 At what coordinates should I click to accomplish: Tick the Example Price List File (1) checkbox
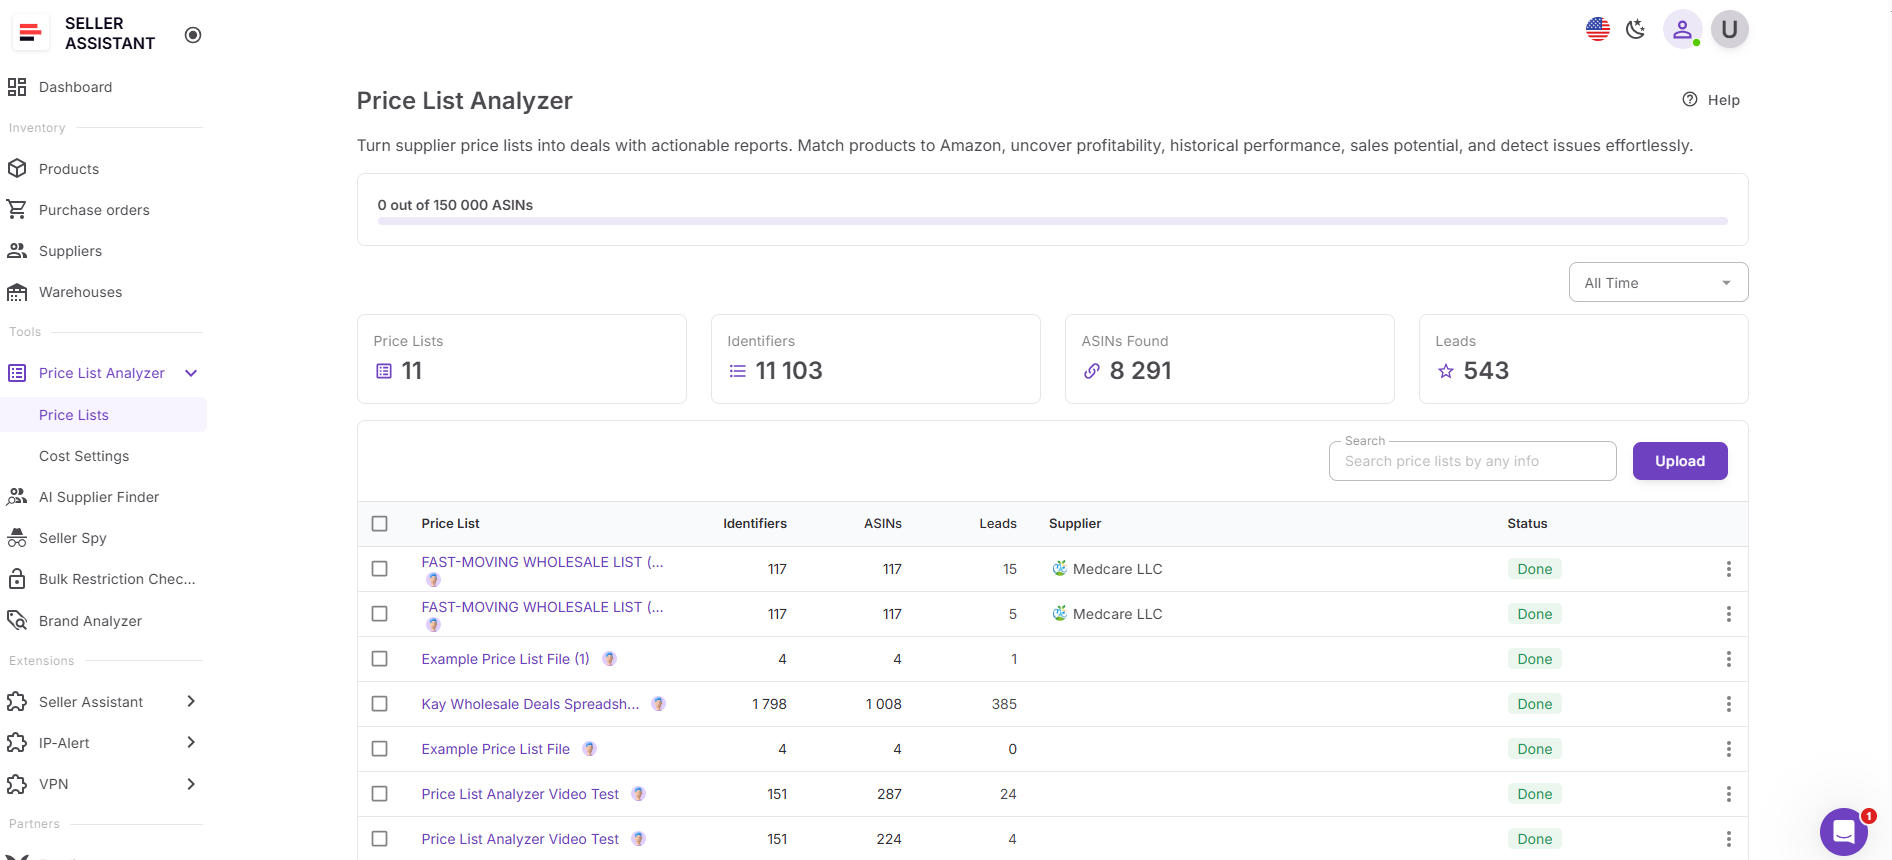click(380, 659)
